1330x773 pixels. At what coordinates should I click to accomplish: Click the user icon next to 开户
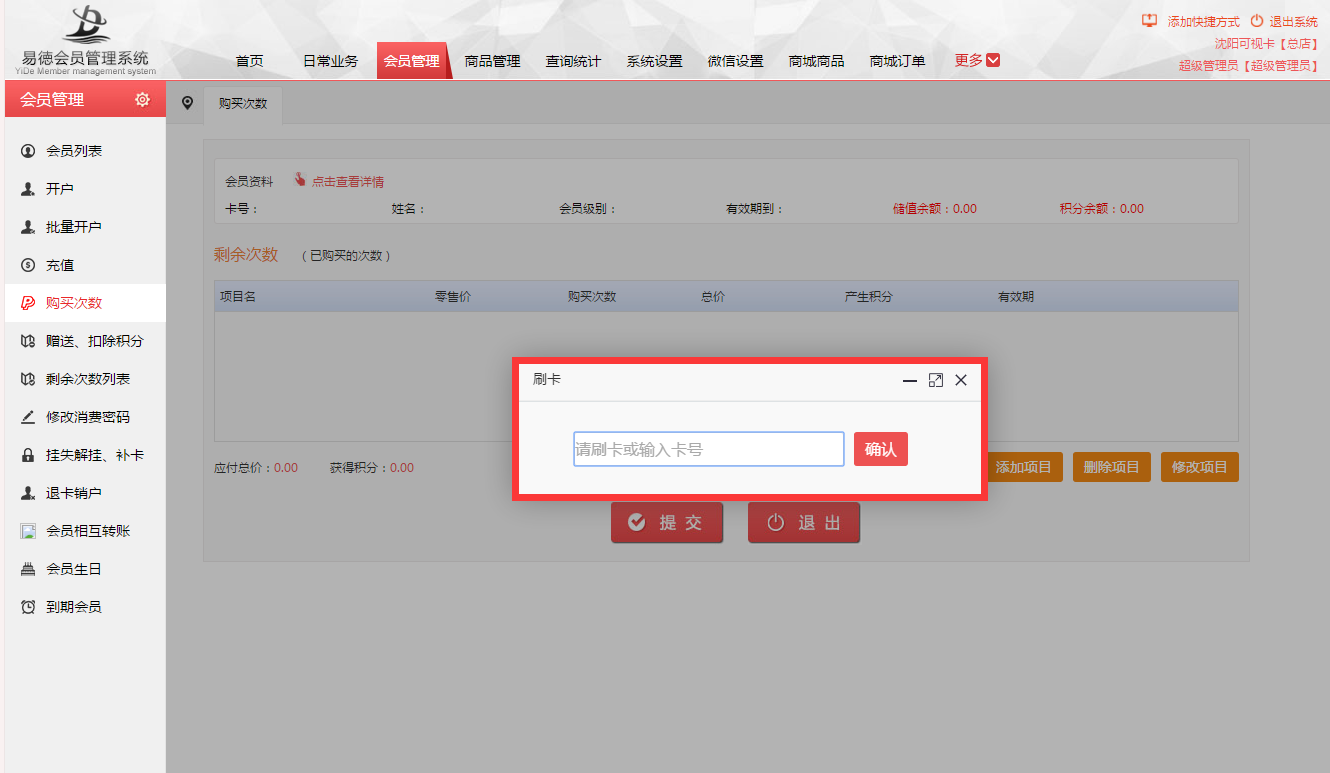tap(28, 189)
